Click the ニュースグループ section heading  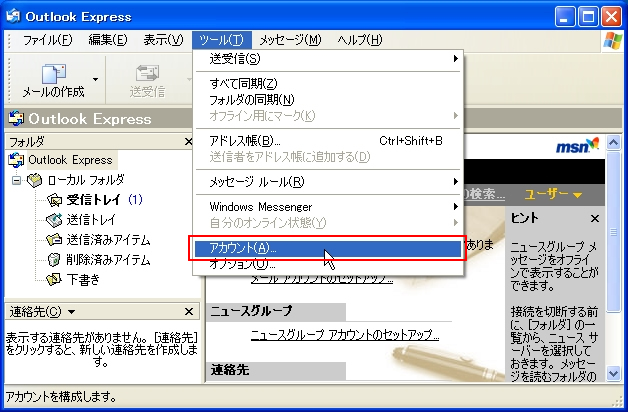[x=252, y=311]
